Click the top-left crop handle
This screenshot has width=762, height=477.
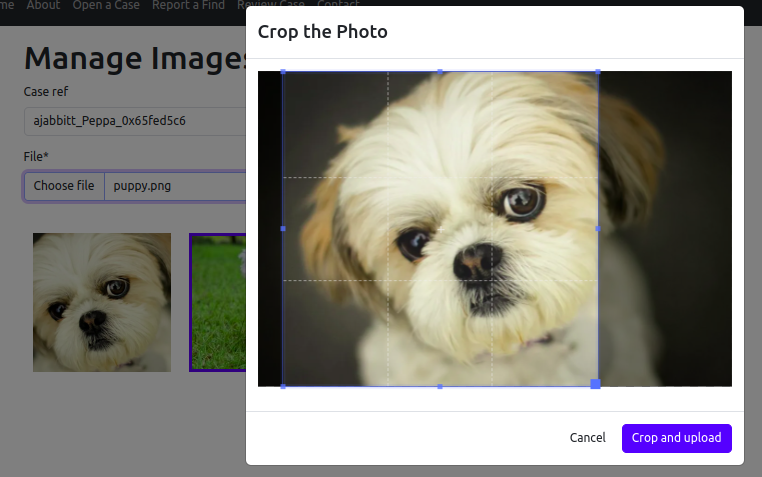click(283, 72)
